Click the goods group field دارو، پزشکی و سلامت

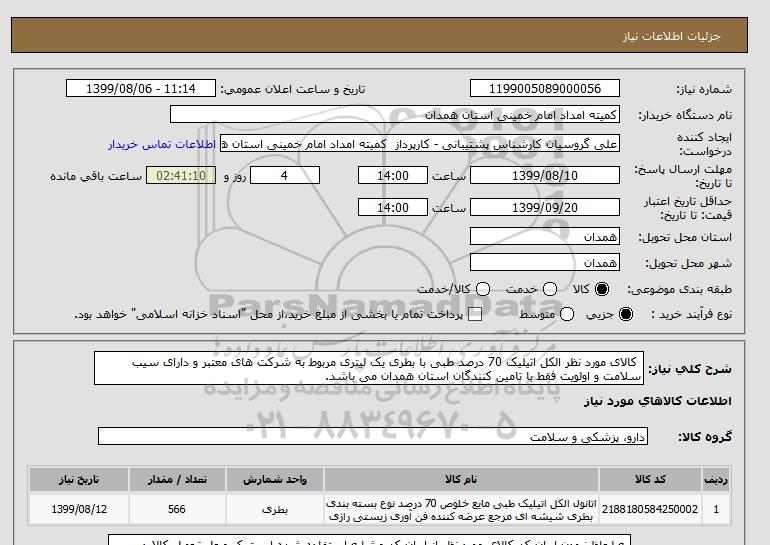coord(373,436)
